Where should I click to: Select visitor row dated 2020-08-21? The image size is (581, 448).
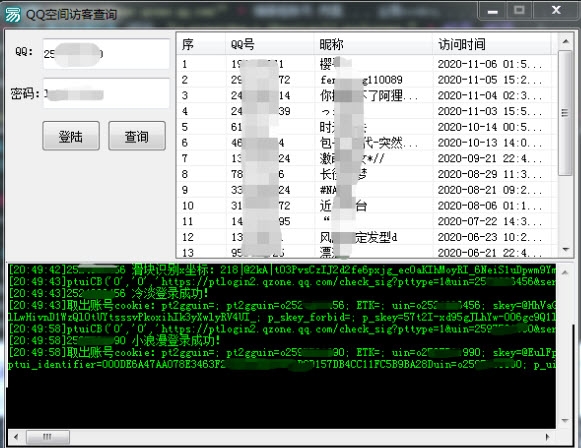367,190
